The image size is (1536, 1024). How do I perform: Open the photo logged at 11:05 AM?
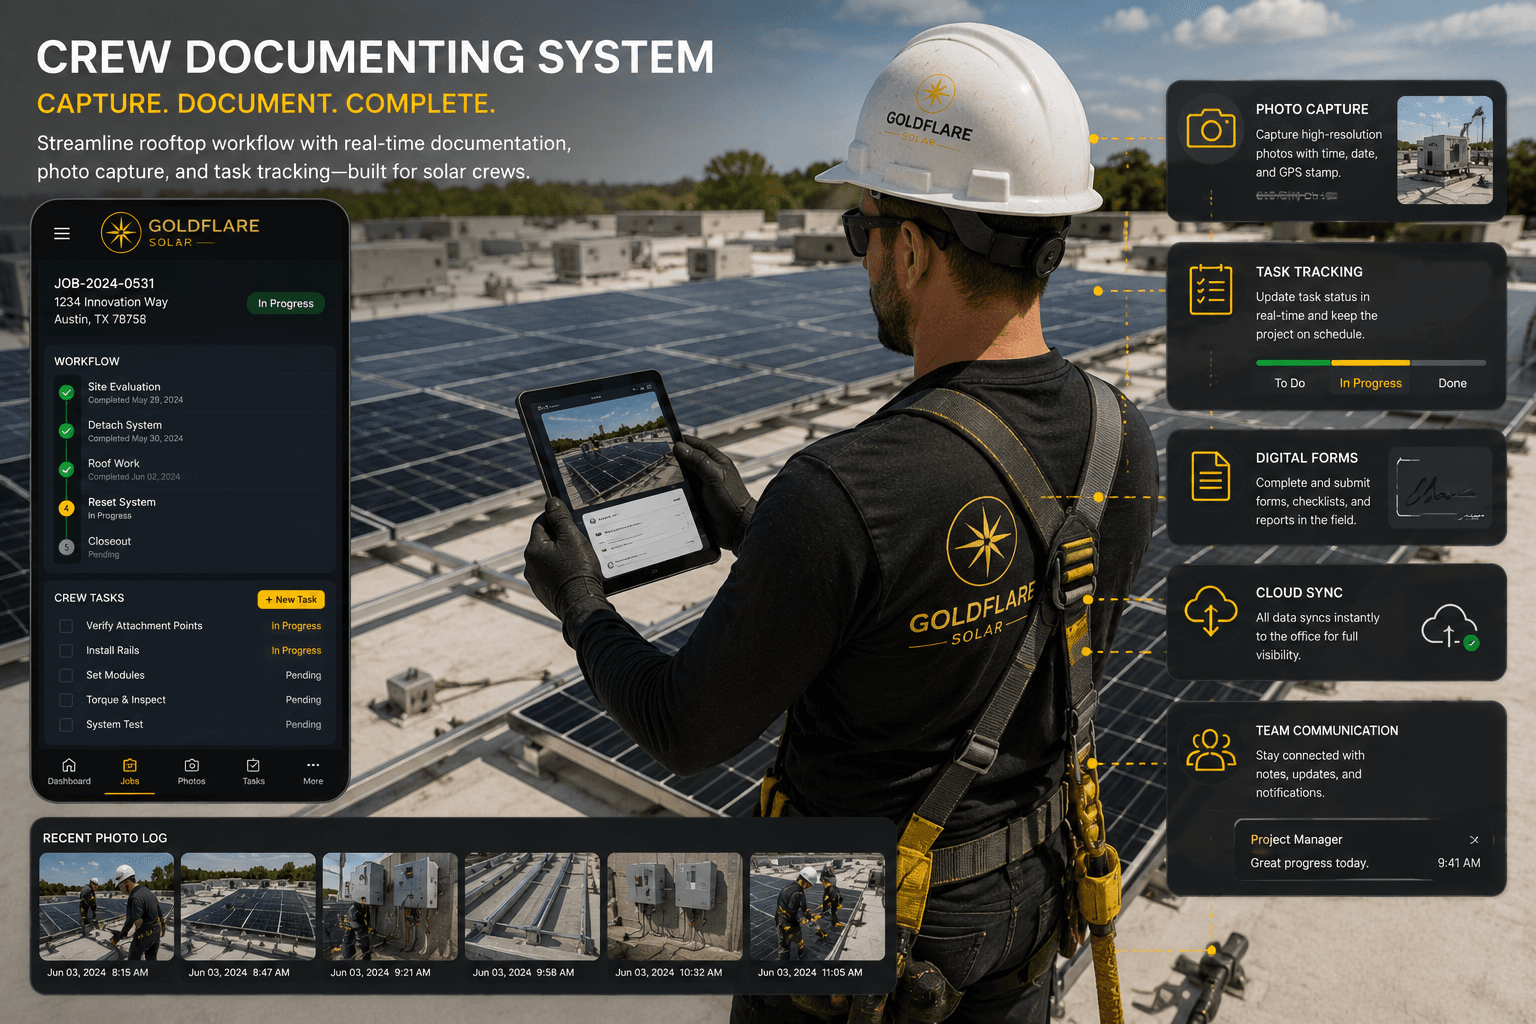817,906
